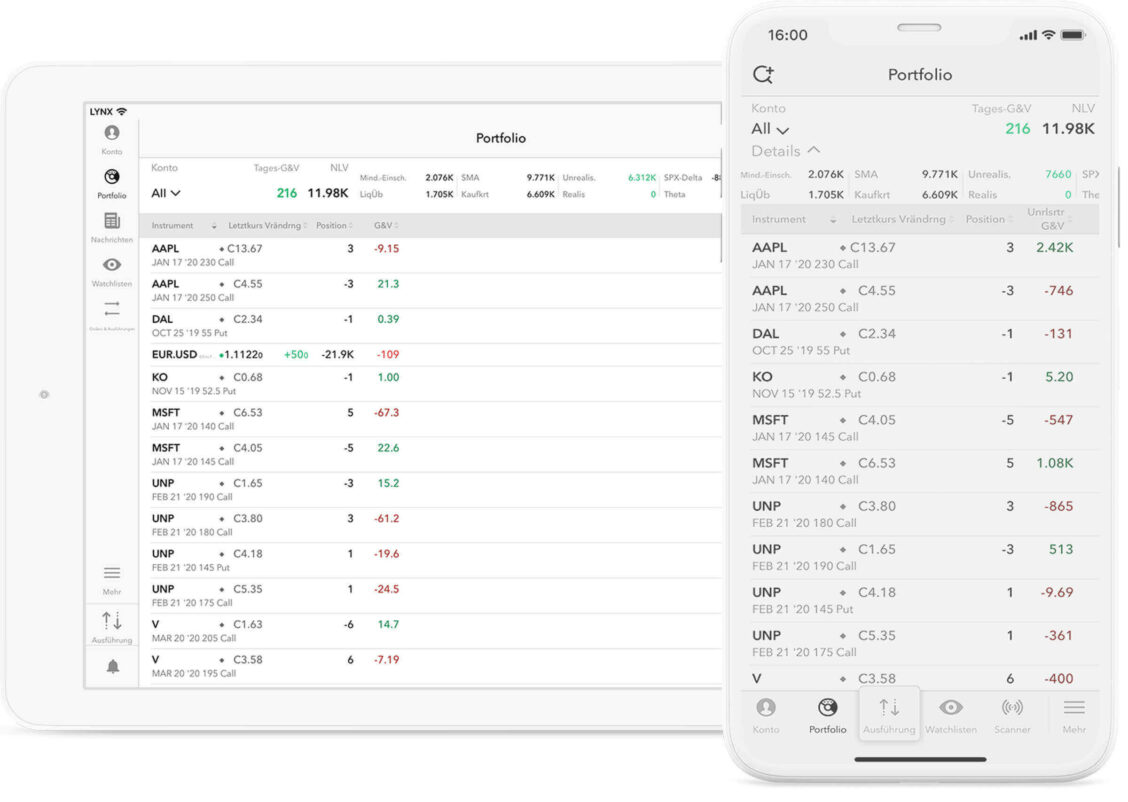Sort by Letztkurs Vrändrng column on phone
Image resolution: width=1128 pixels, height=802 pixels.
pyautogui.click(x=902, y=219)
